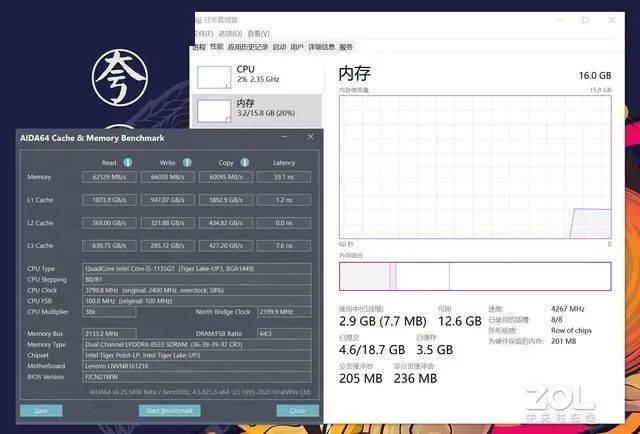Click Memory Bus value 2133.2 MHz
Viewport: 640px width, 434px height.
coord(109,334)
